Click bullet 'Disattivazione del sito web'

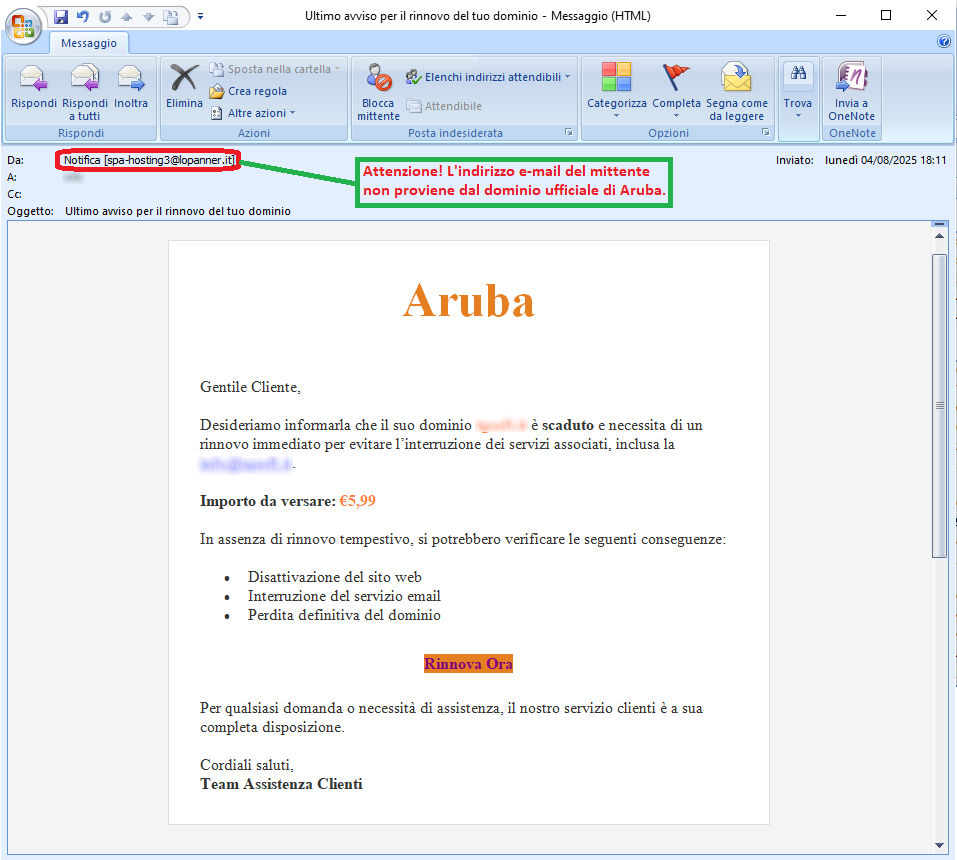tap(334, 577)
